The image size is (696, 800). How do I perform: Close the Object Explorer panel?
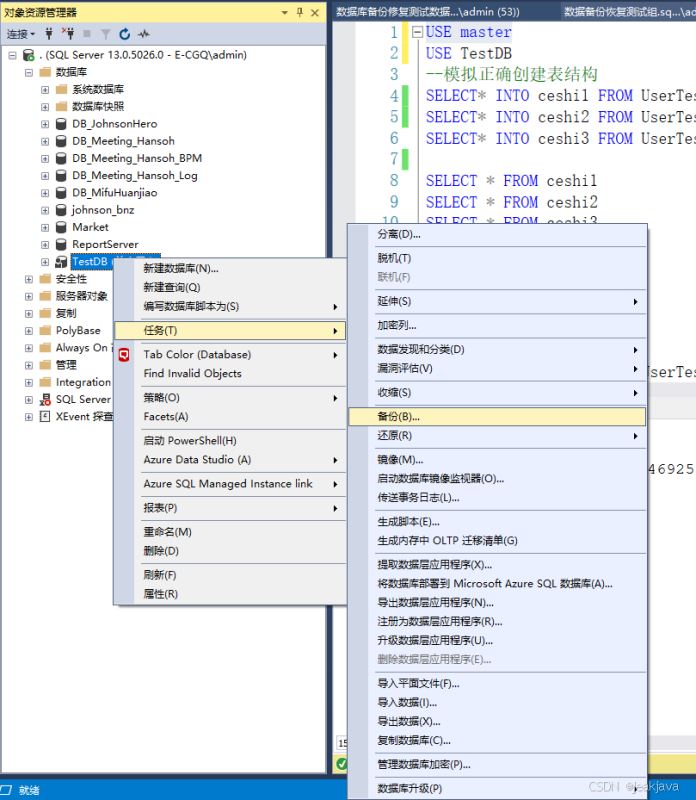click(x=315, y=12)
